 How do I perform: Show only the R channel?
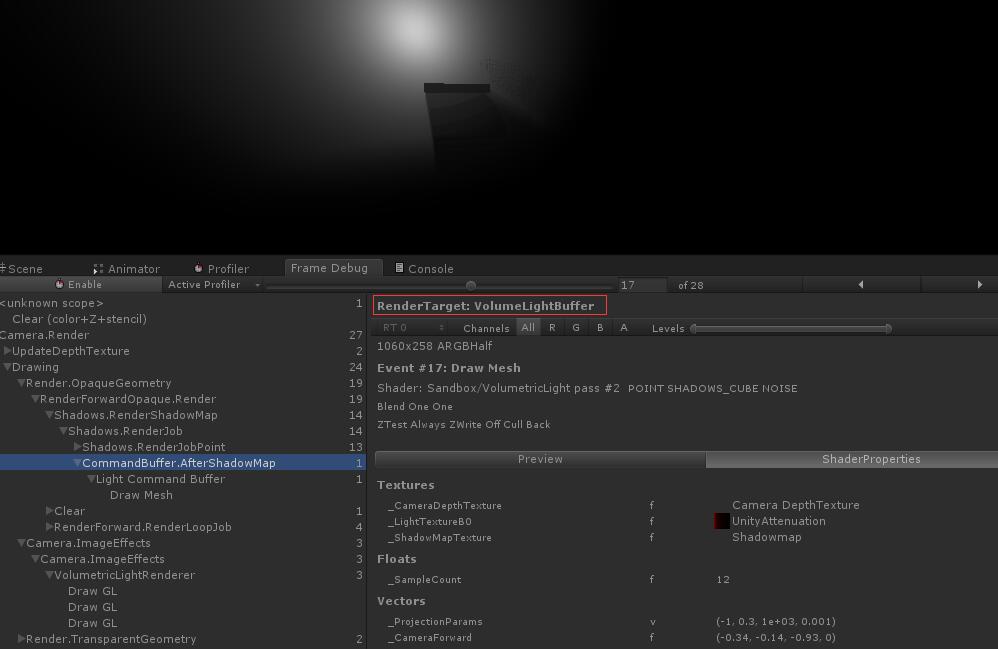(x=552, y=328)
